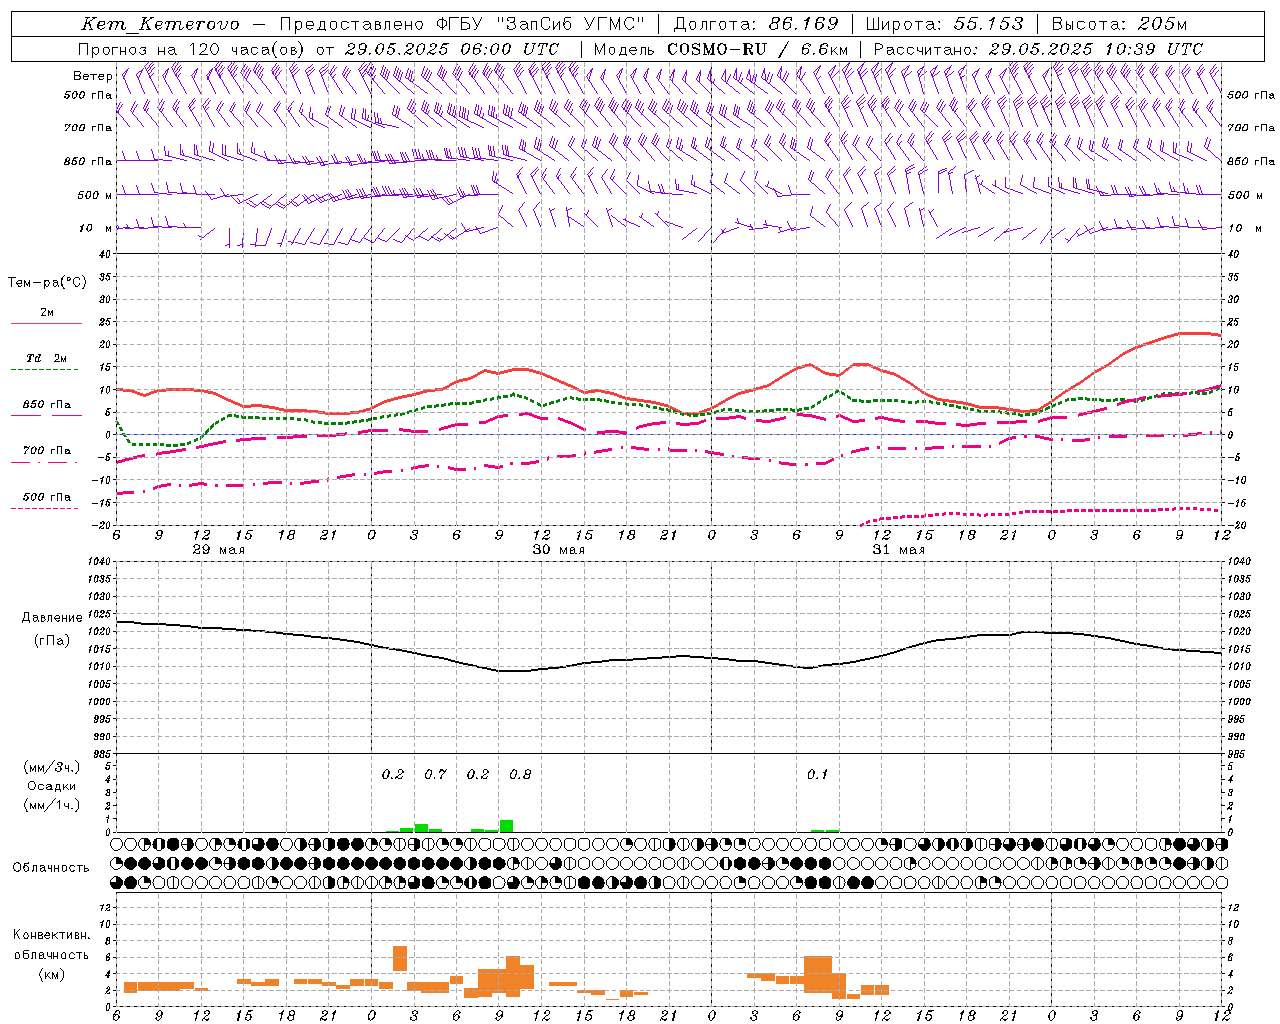Click the Конвективн. облачность panel label

point(51,945)
